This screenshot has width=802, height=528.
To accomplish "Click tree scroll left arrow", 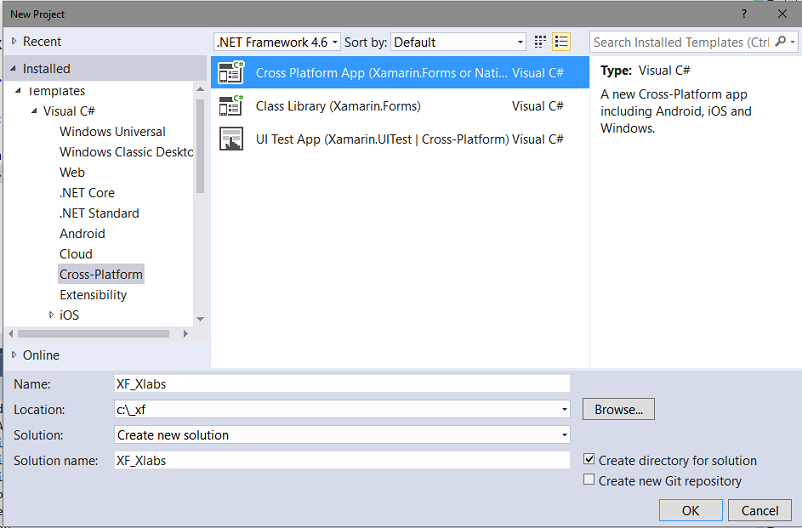I will 11,334.
